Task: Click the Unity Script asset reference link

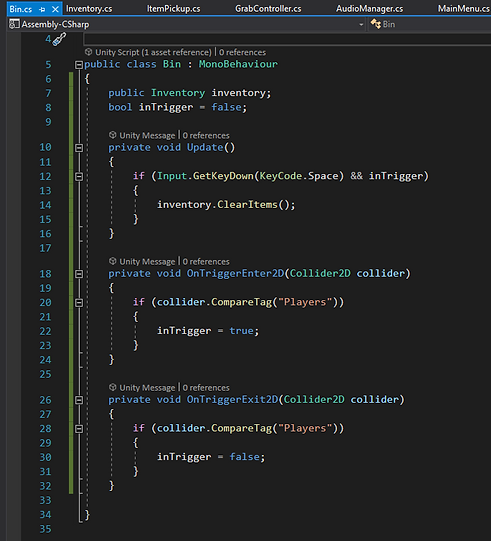Action: point(153,52)
